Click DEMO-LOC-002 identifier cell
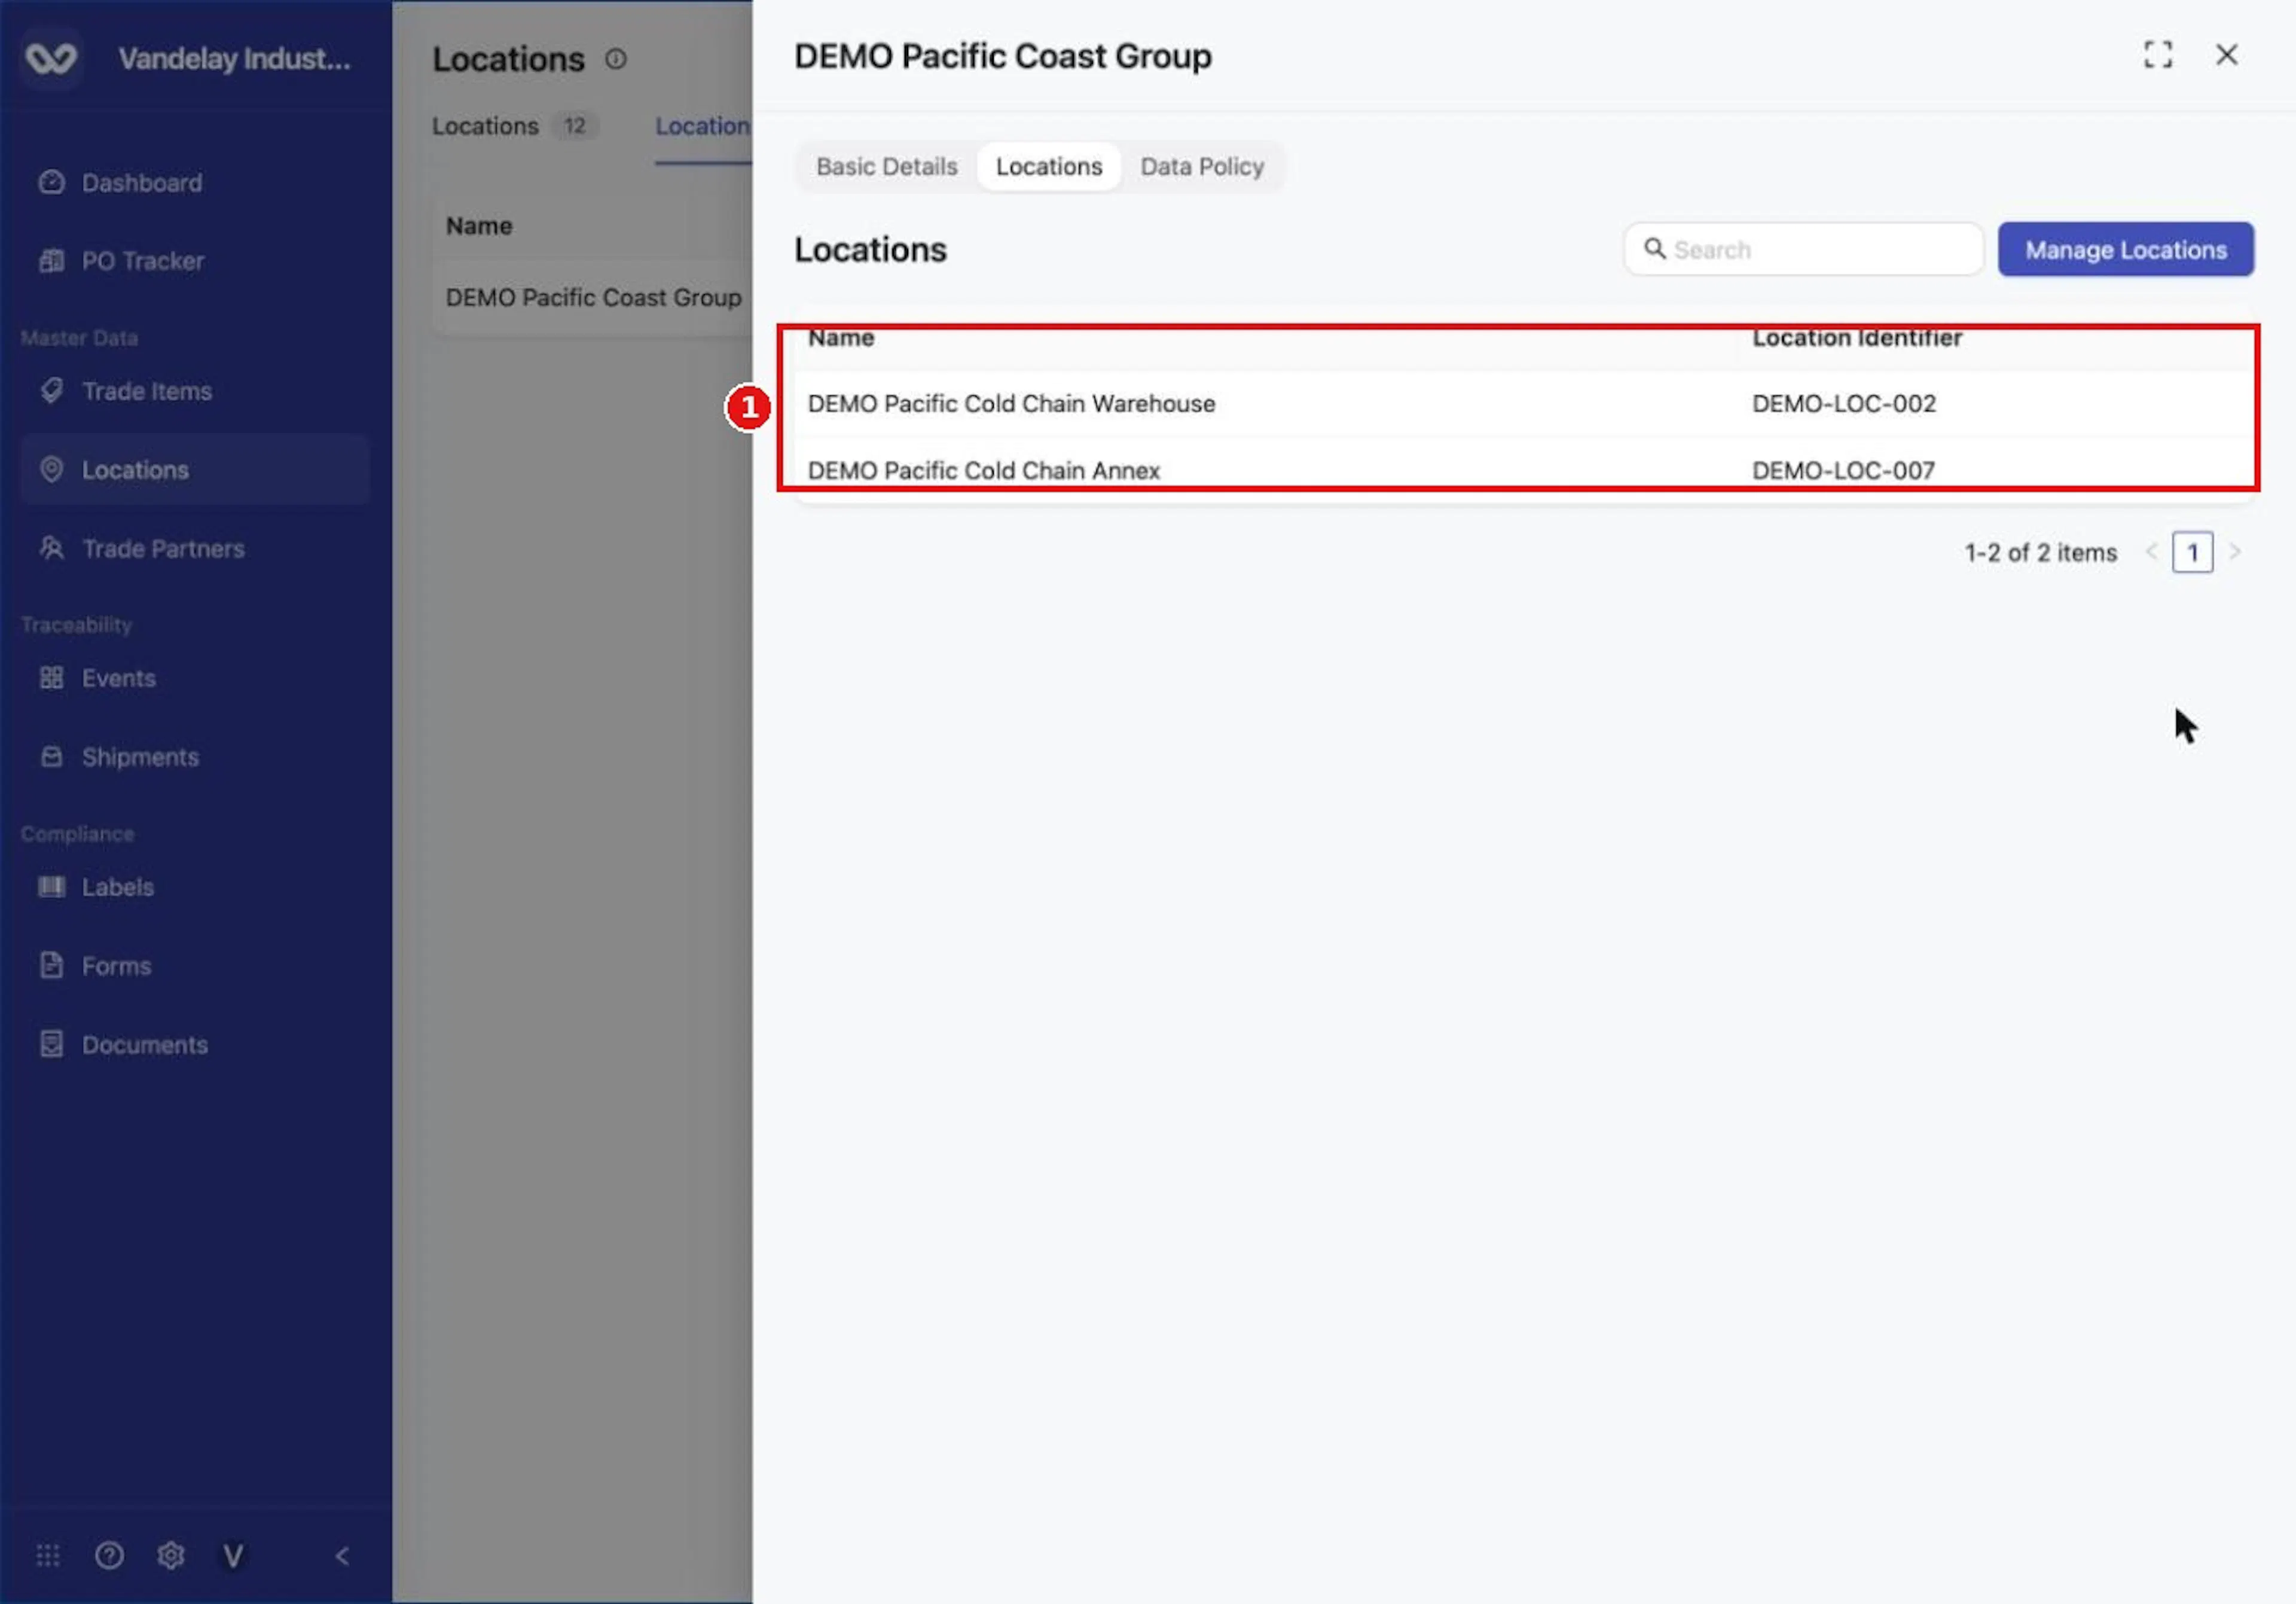2296x1604 pixels. 1844,404
